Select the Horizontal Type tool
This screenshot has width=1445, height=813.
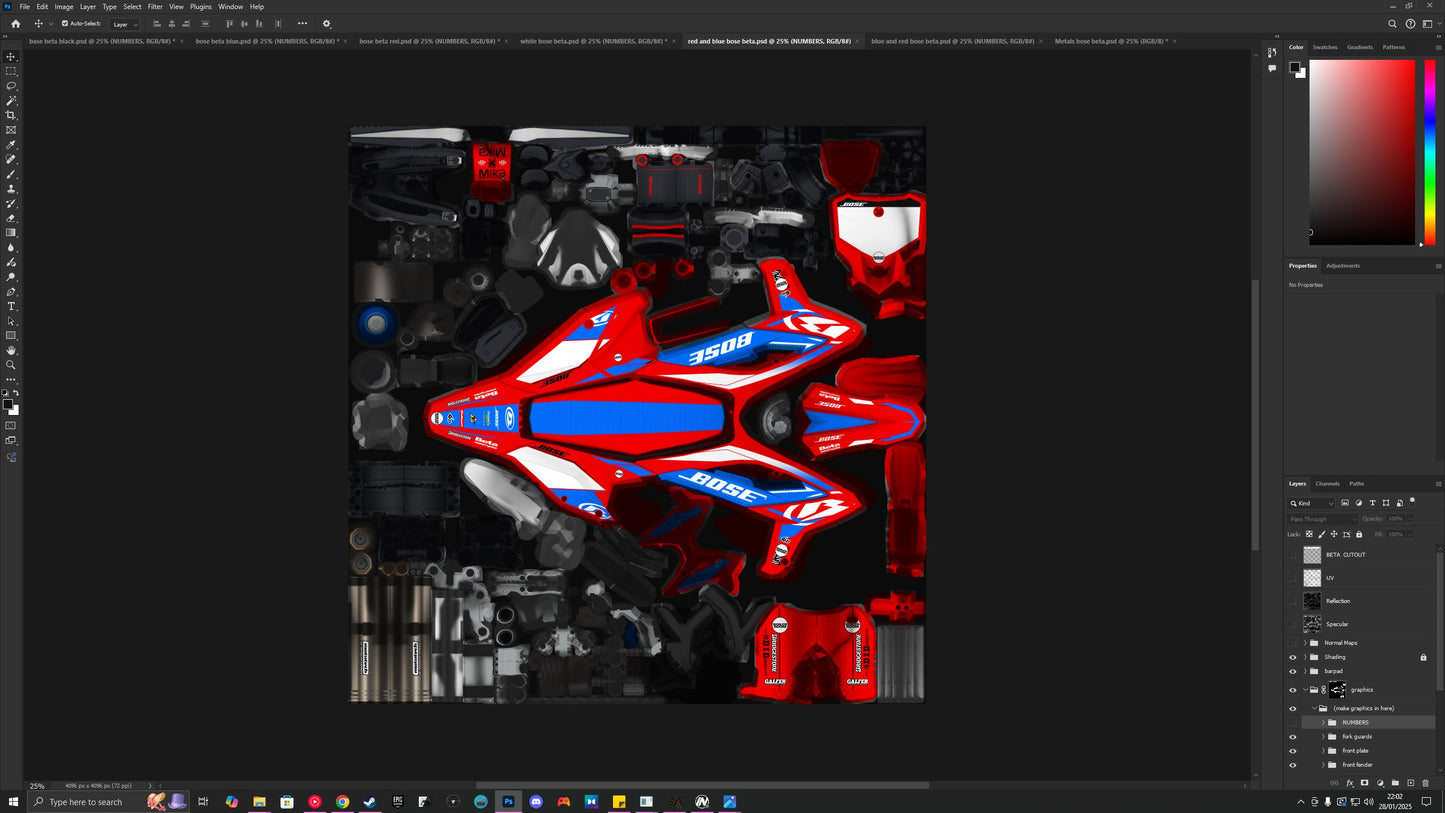[x=11, y=306]
